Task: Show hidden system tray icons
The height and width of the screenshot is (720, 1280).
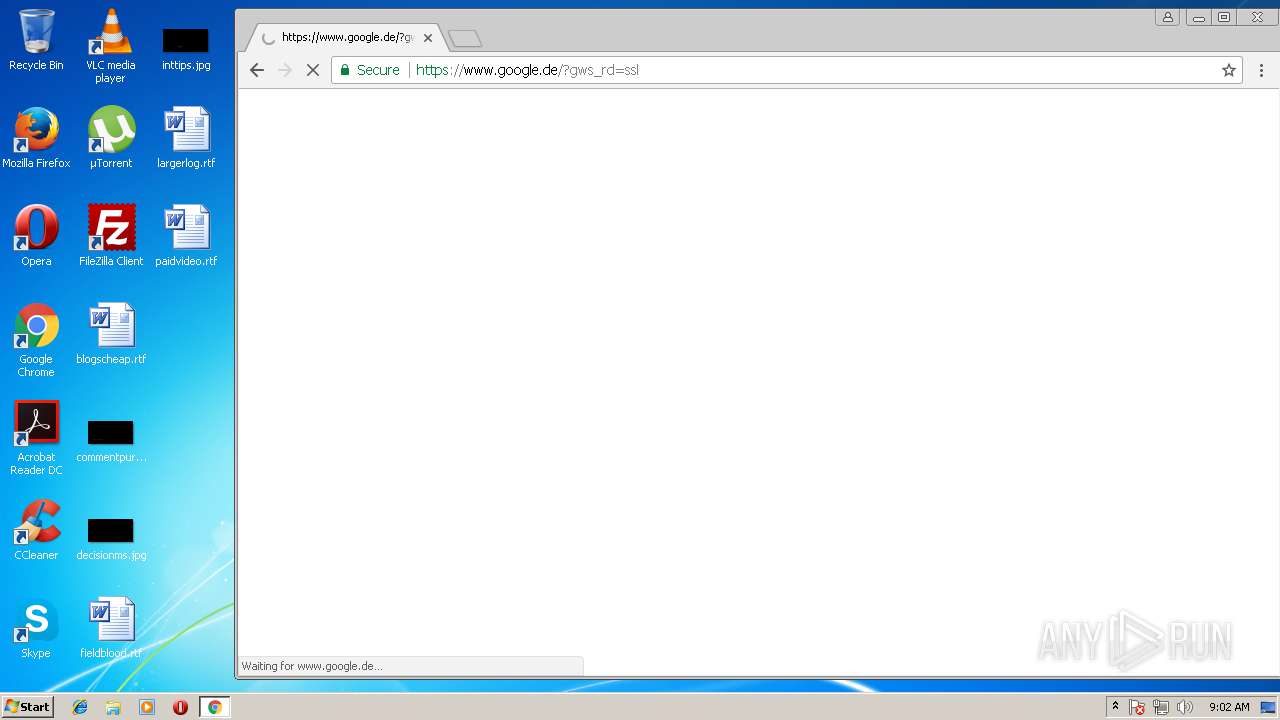Action: click(1115, 707)
